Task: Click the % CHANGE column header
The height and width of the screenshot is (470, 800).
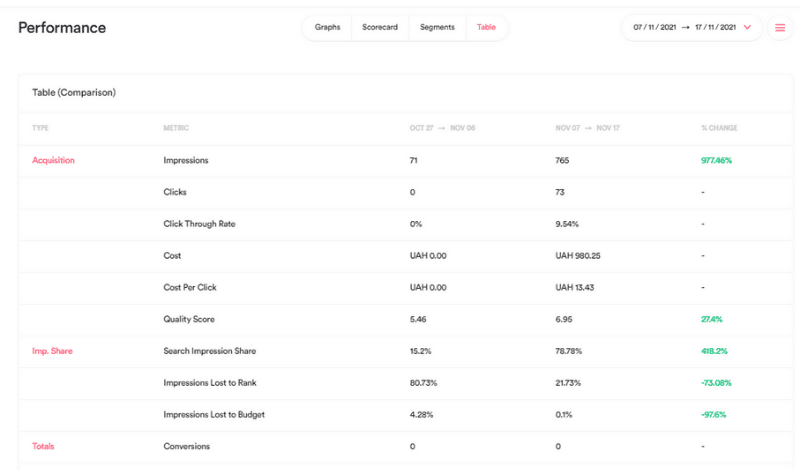Action: tap(719, 128)
